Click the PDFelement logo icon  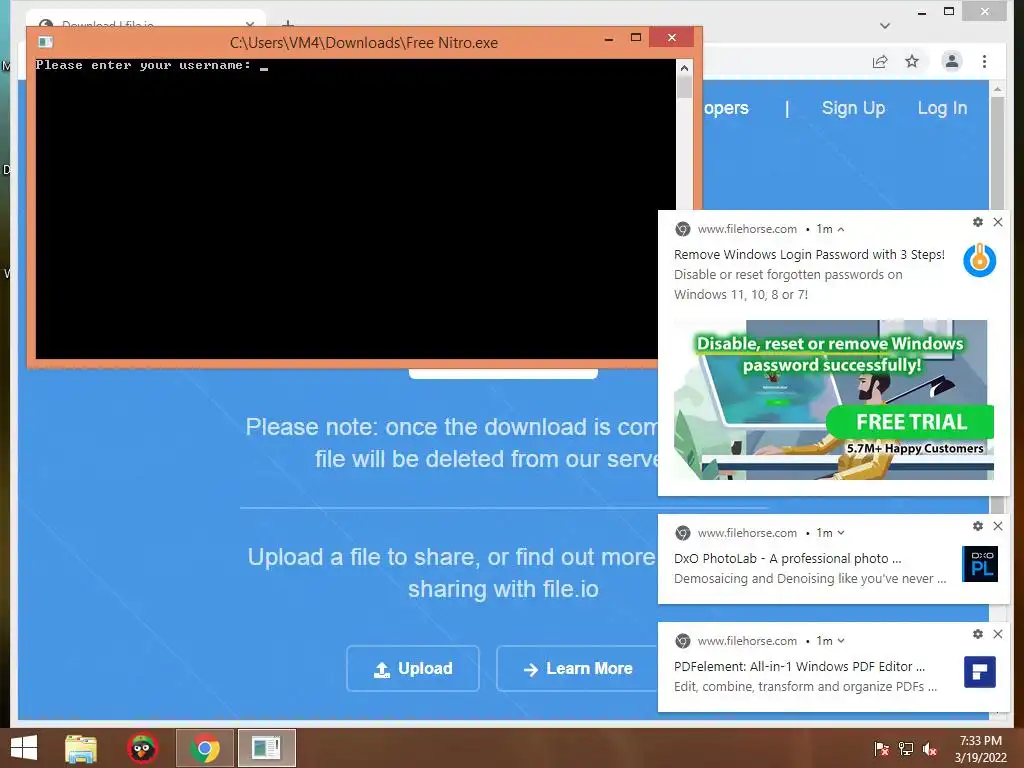click(x=980, y=672)
